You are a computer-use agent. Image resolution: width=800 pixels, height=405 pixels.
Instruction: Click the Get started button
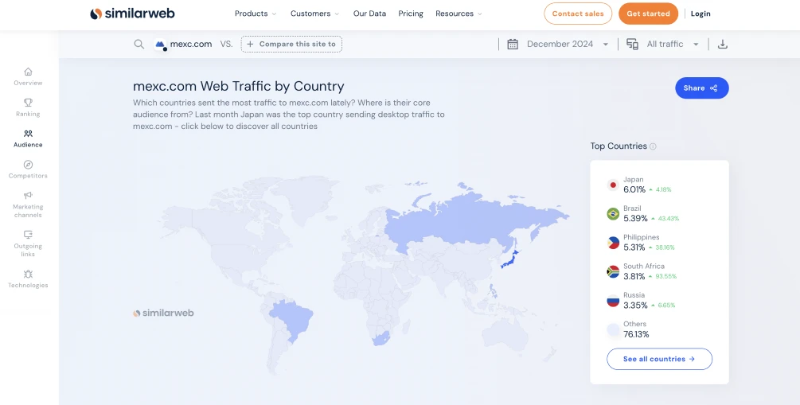click(648, 14)
